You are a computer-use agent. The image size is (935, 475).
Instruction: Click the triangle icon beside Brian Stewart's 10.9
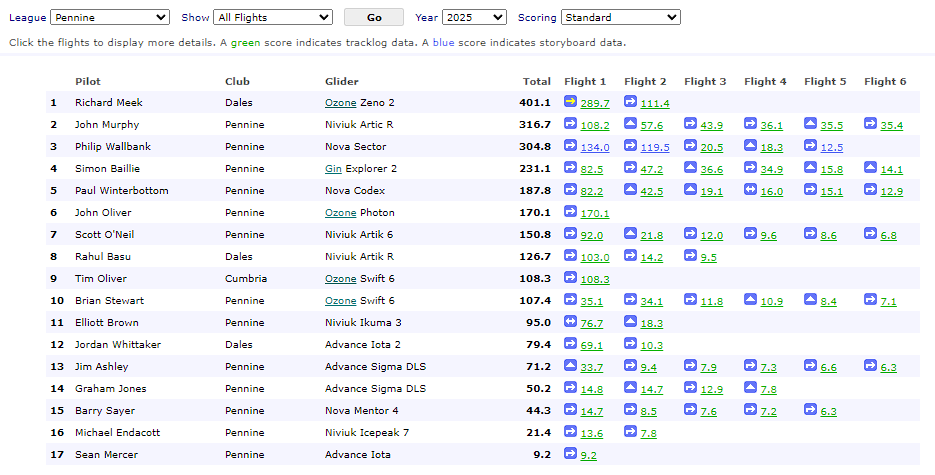coord(750,300)
